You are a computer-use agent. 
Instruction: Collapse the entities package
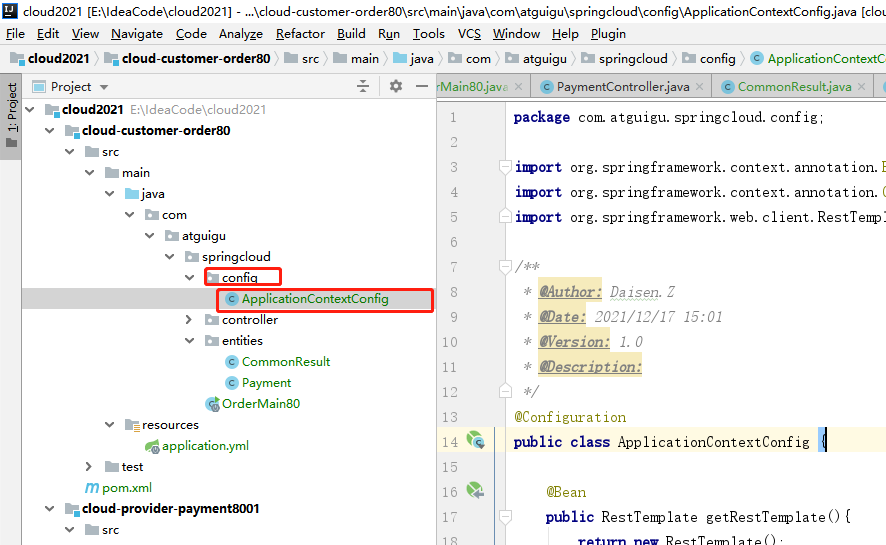coord(189,341)
